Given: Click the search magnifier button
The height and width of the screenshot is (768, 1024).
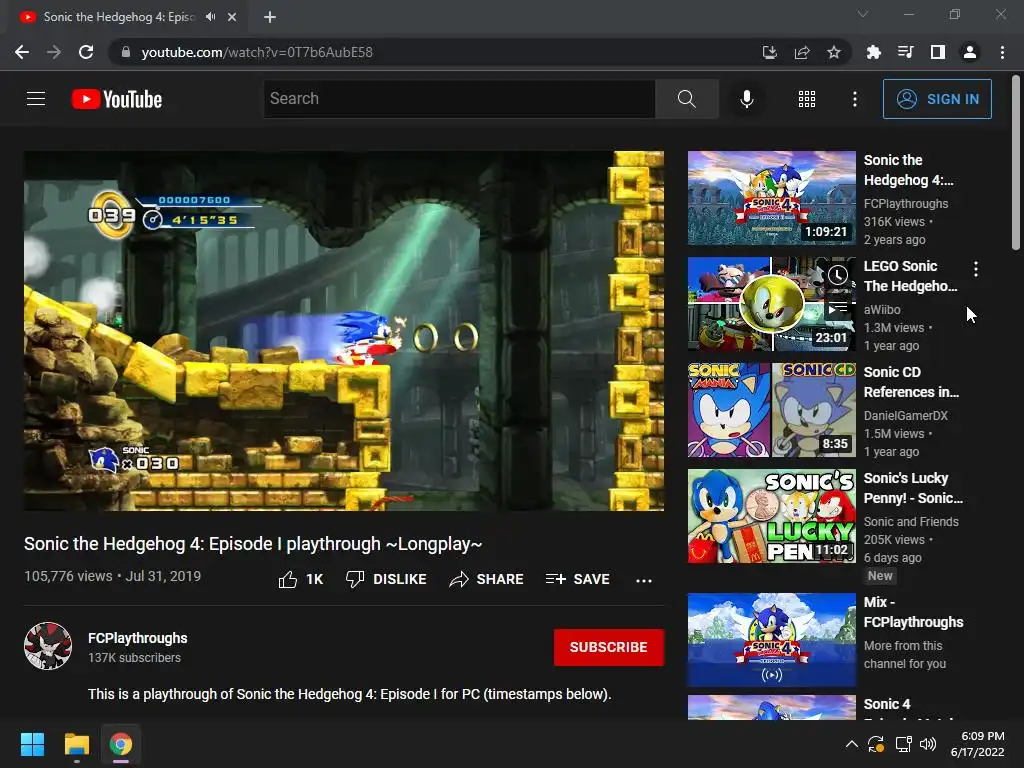Looking at the screenshot, I should tap(686, 99).
